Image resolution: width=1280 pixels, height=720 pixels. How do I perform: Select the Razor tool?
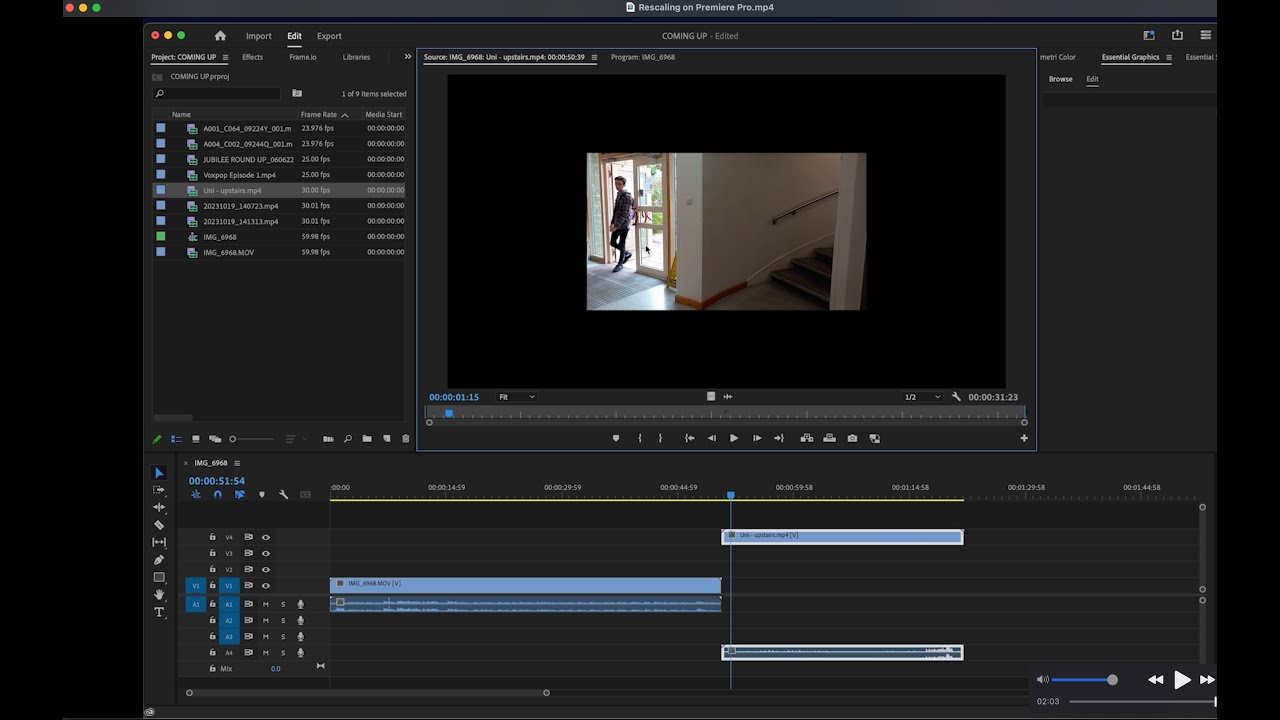tap(158, 524)
